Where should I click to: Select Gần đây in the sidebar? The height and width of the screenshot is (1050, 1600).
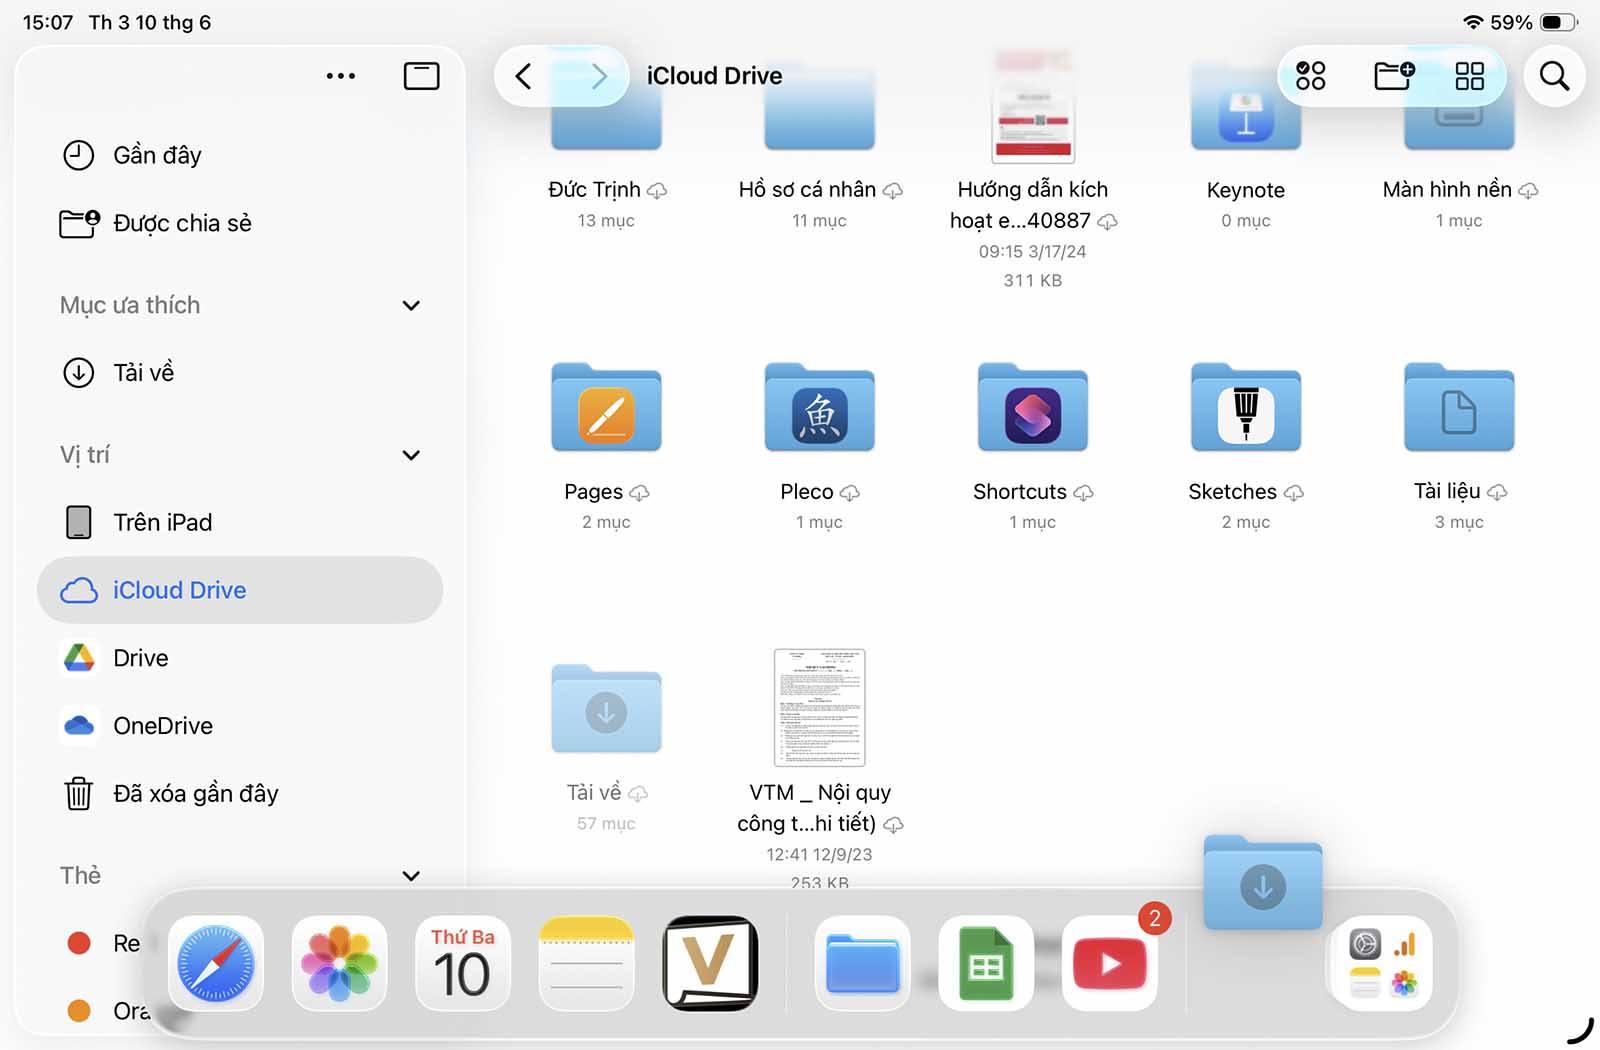click(x=157, y=155)
